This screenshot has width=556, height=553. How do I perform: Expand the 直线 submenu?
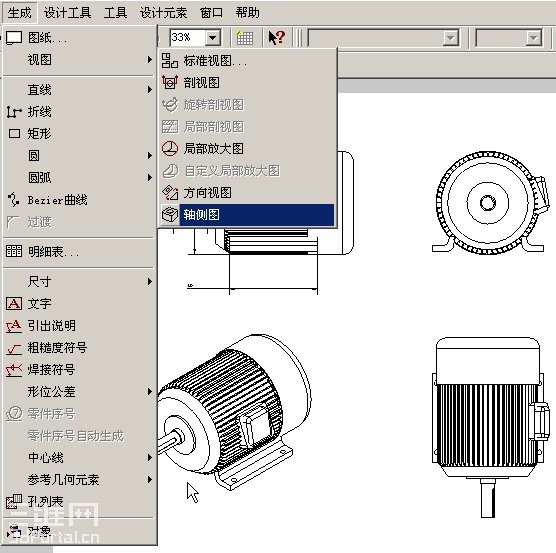point(150,90)
